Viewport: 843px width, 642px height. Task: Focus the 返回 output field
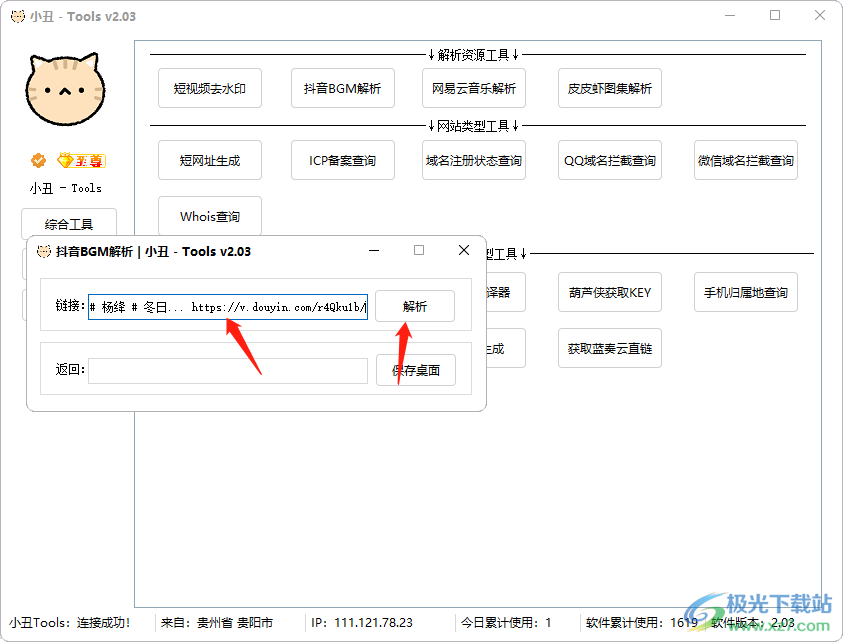pyautogui.click(x=228, y=370)
